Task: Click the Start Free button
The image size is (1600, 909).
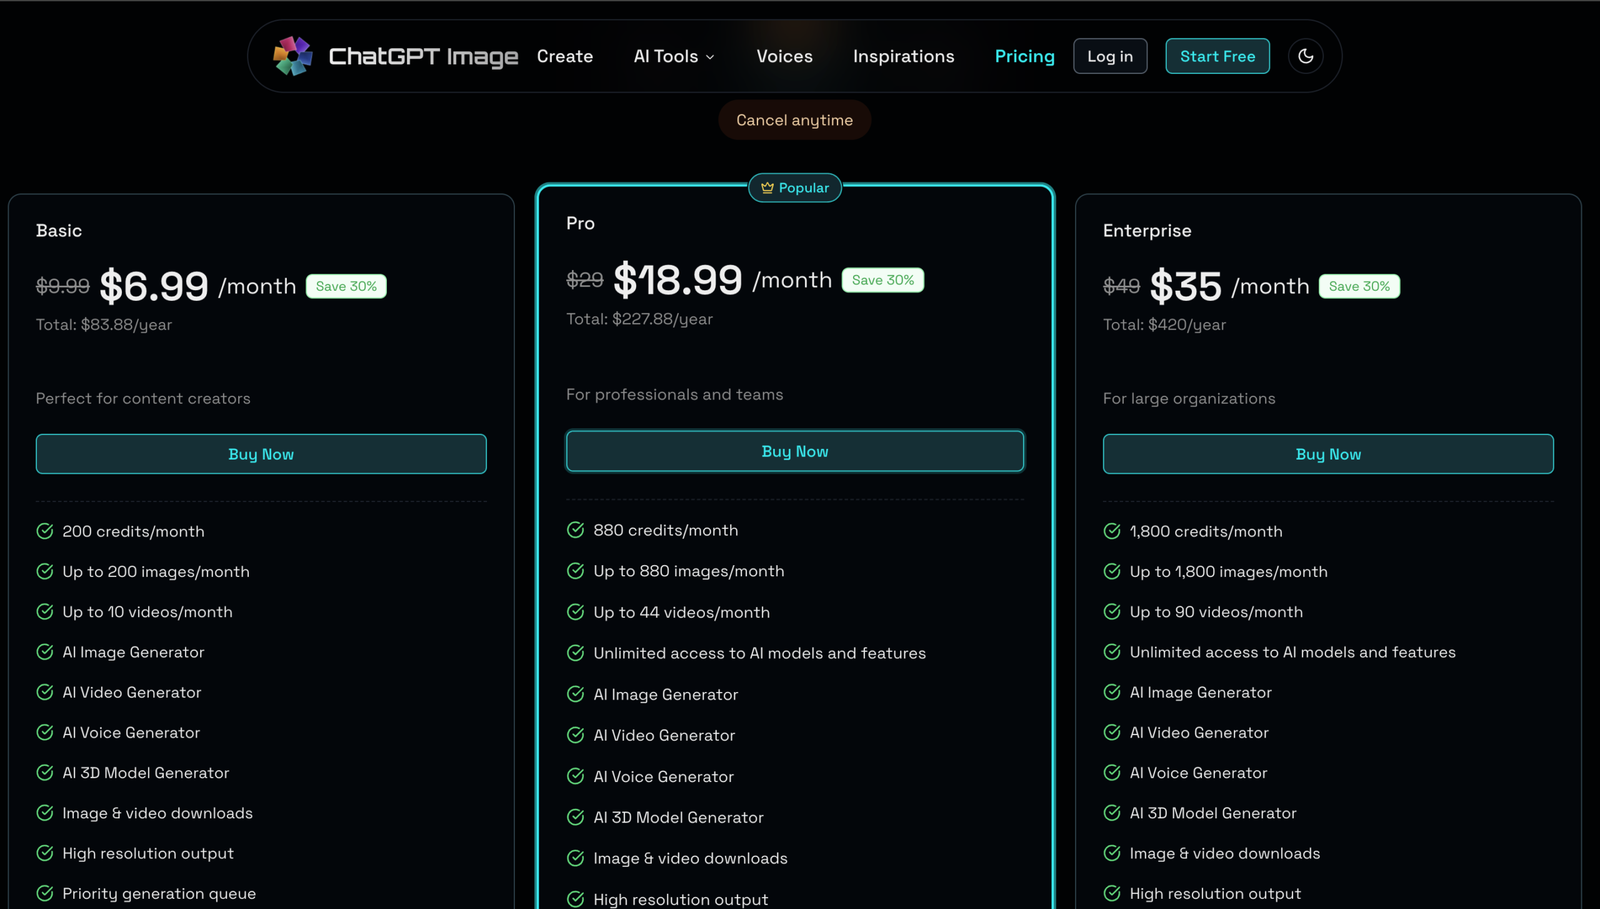Action: click(1217, 56)
